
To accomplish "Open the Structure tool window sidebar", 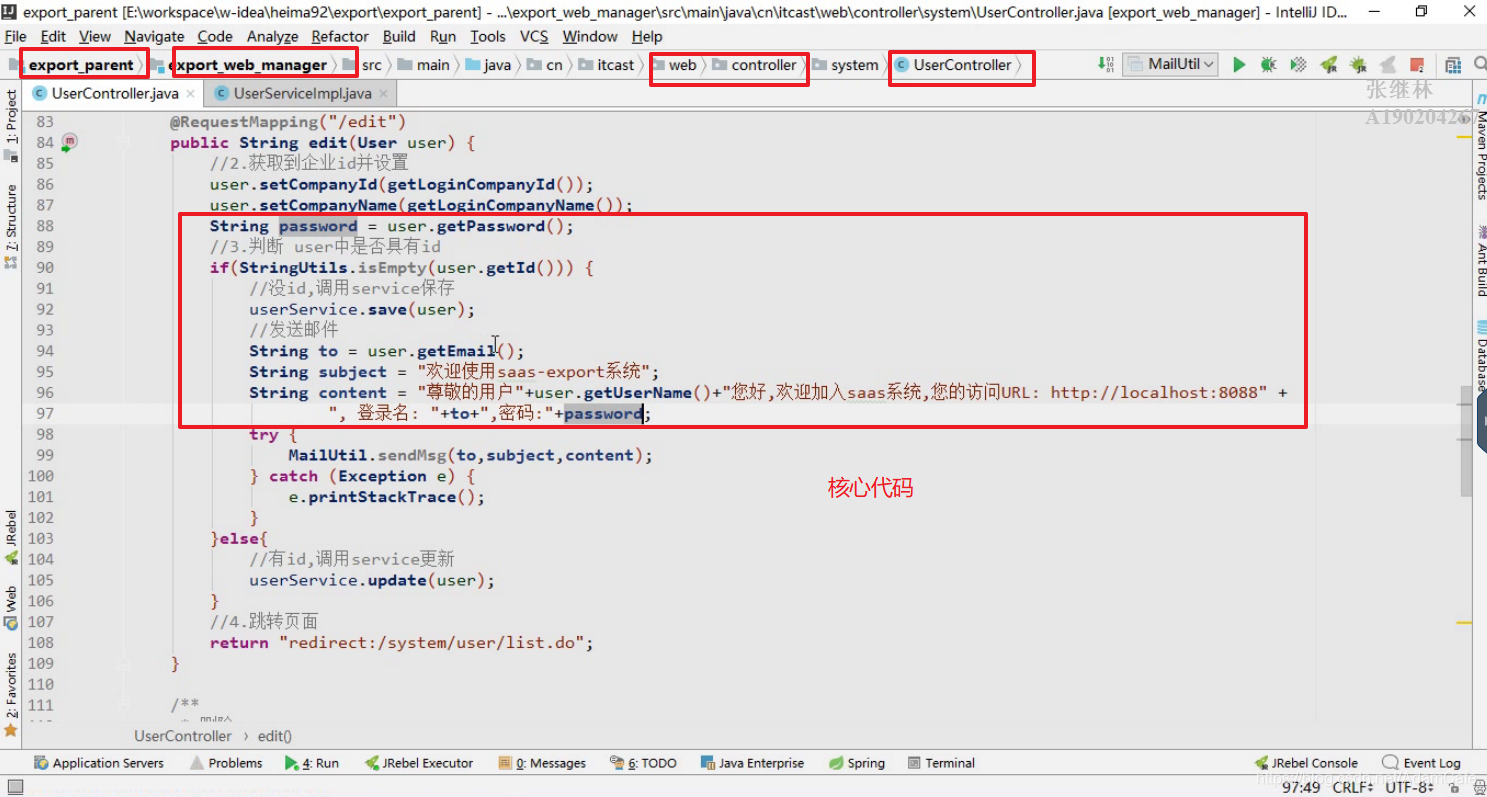I will tap(11, 227).
